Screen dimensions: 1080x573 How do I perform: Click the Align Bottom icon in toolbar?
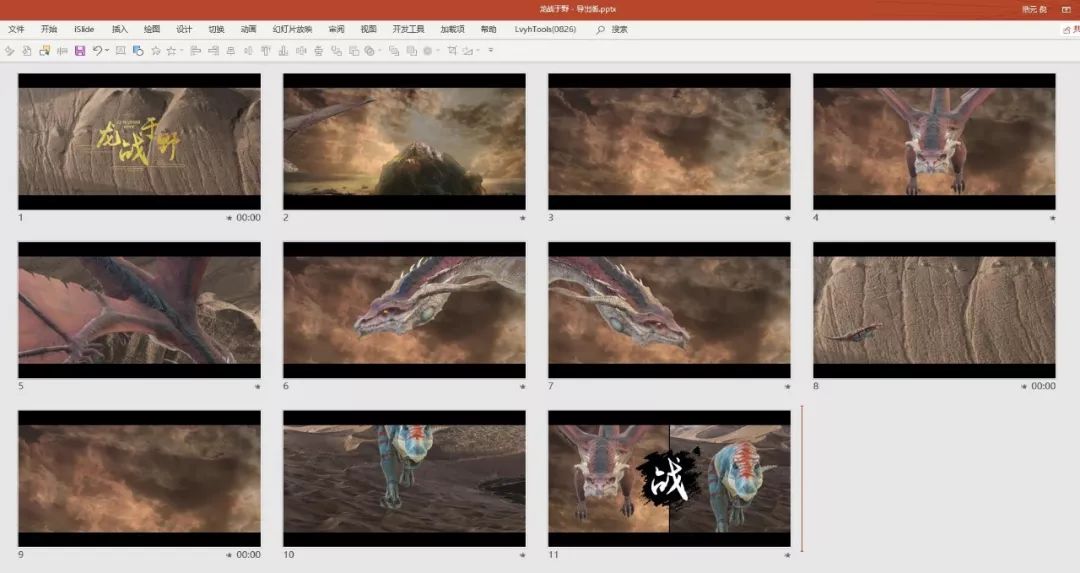point(283,51)
